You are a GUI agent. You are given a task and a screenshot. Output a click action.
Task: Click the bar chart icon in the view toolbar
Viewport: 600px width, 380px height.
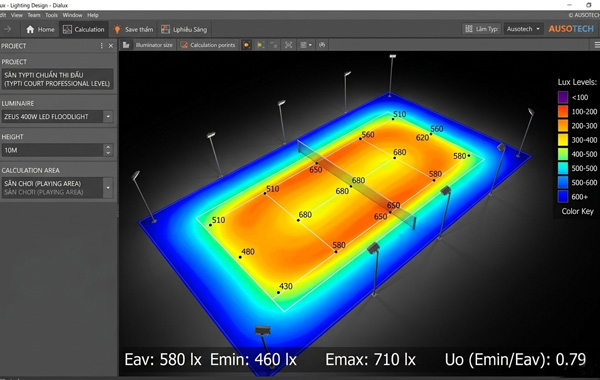click(126, 45)
